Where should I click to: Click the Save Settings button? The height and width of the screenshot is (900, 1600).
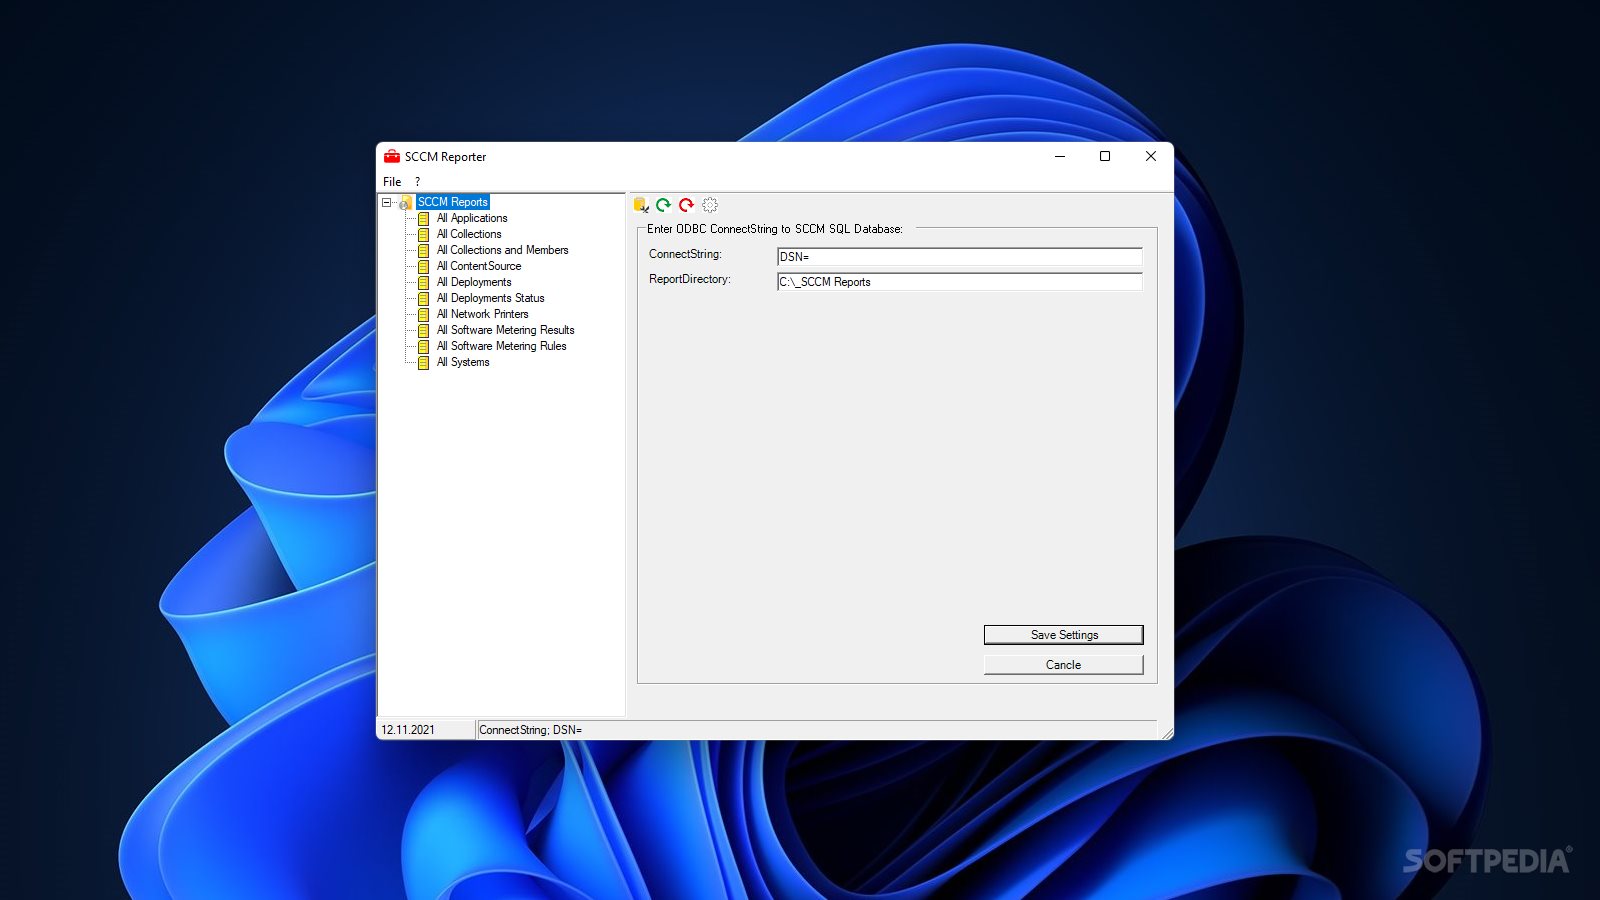(x=1064, y=635)
